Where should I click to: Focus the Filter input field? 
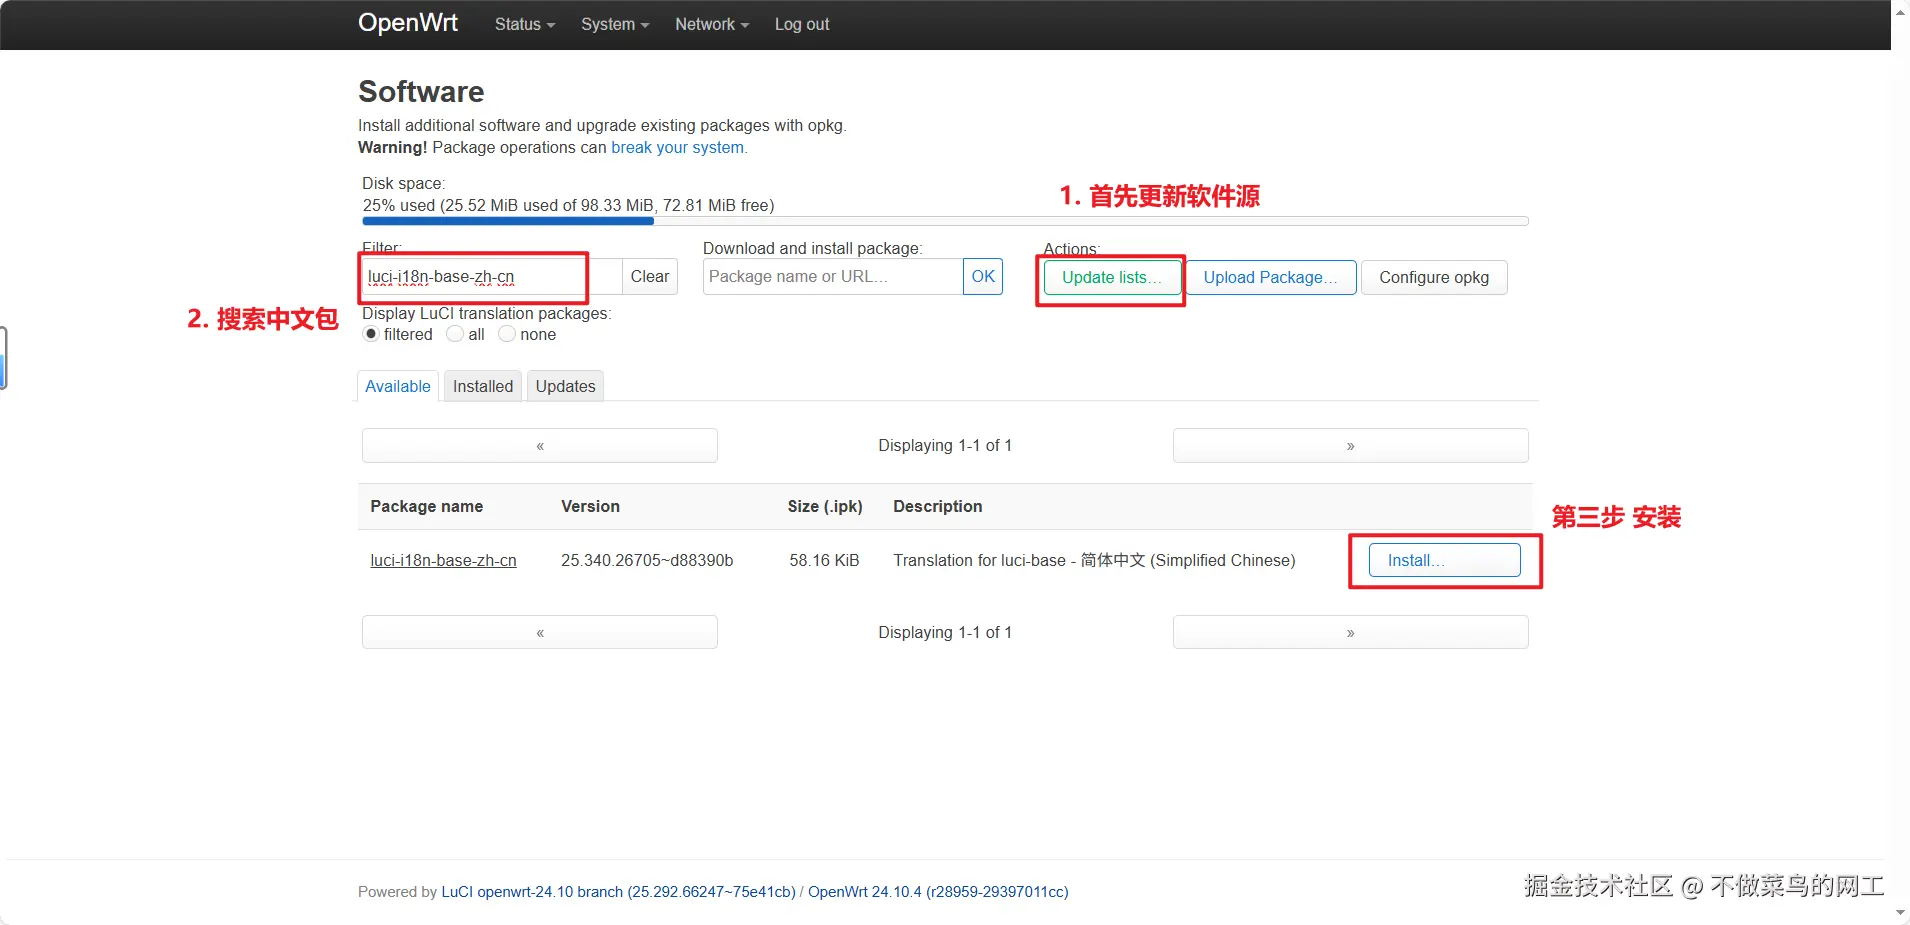point(491,277)
